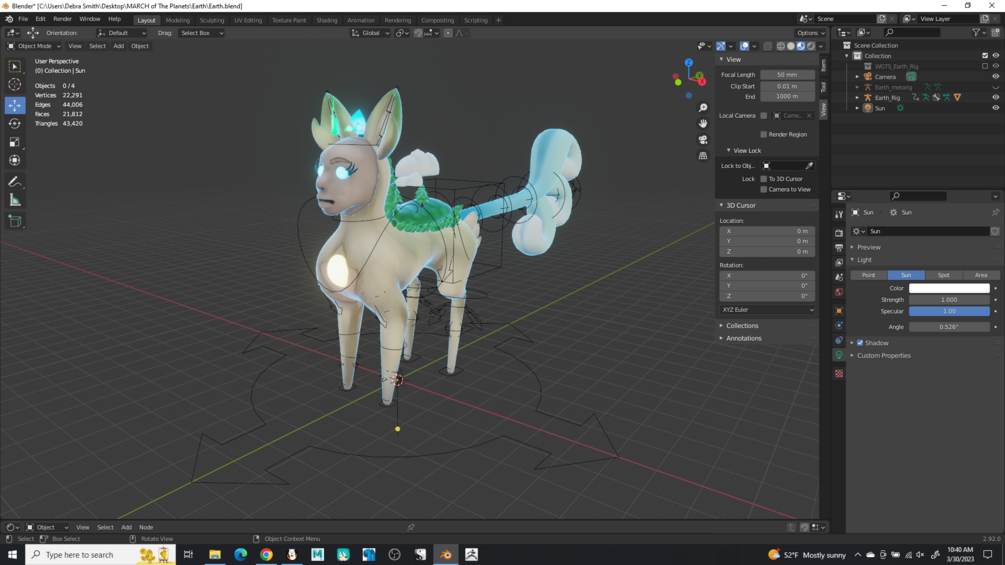Enable Lock Camera to View checkbox

(763, 190)
